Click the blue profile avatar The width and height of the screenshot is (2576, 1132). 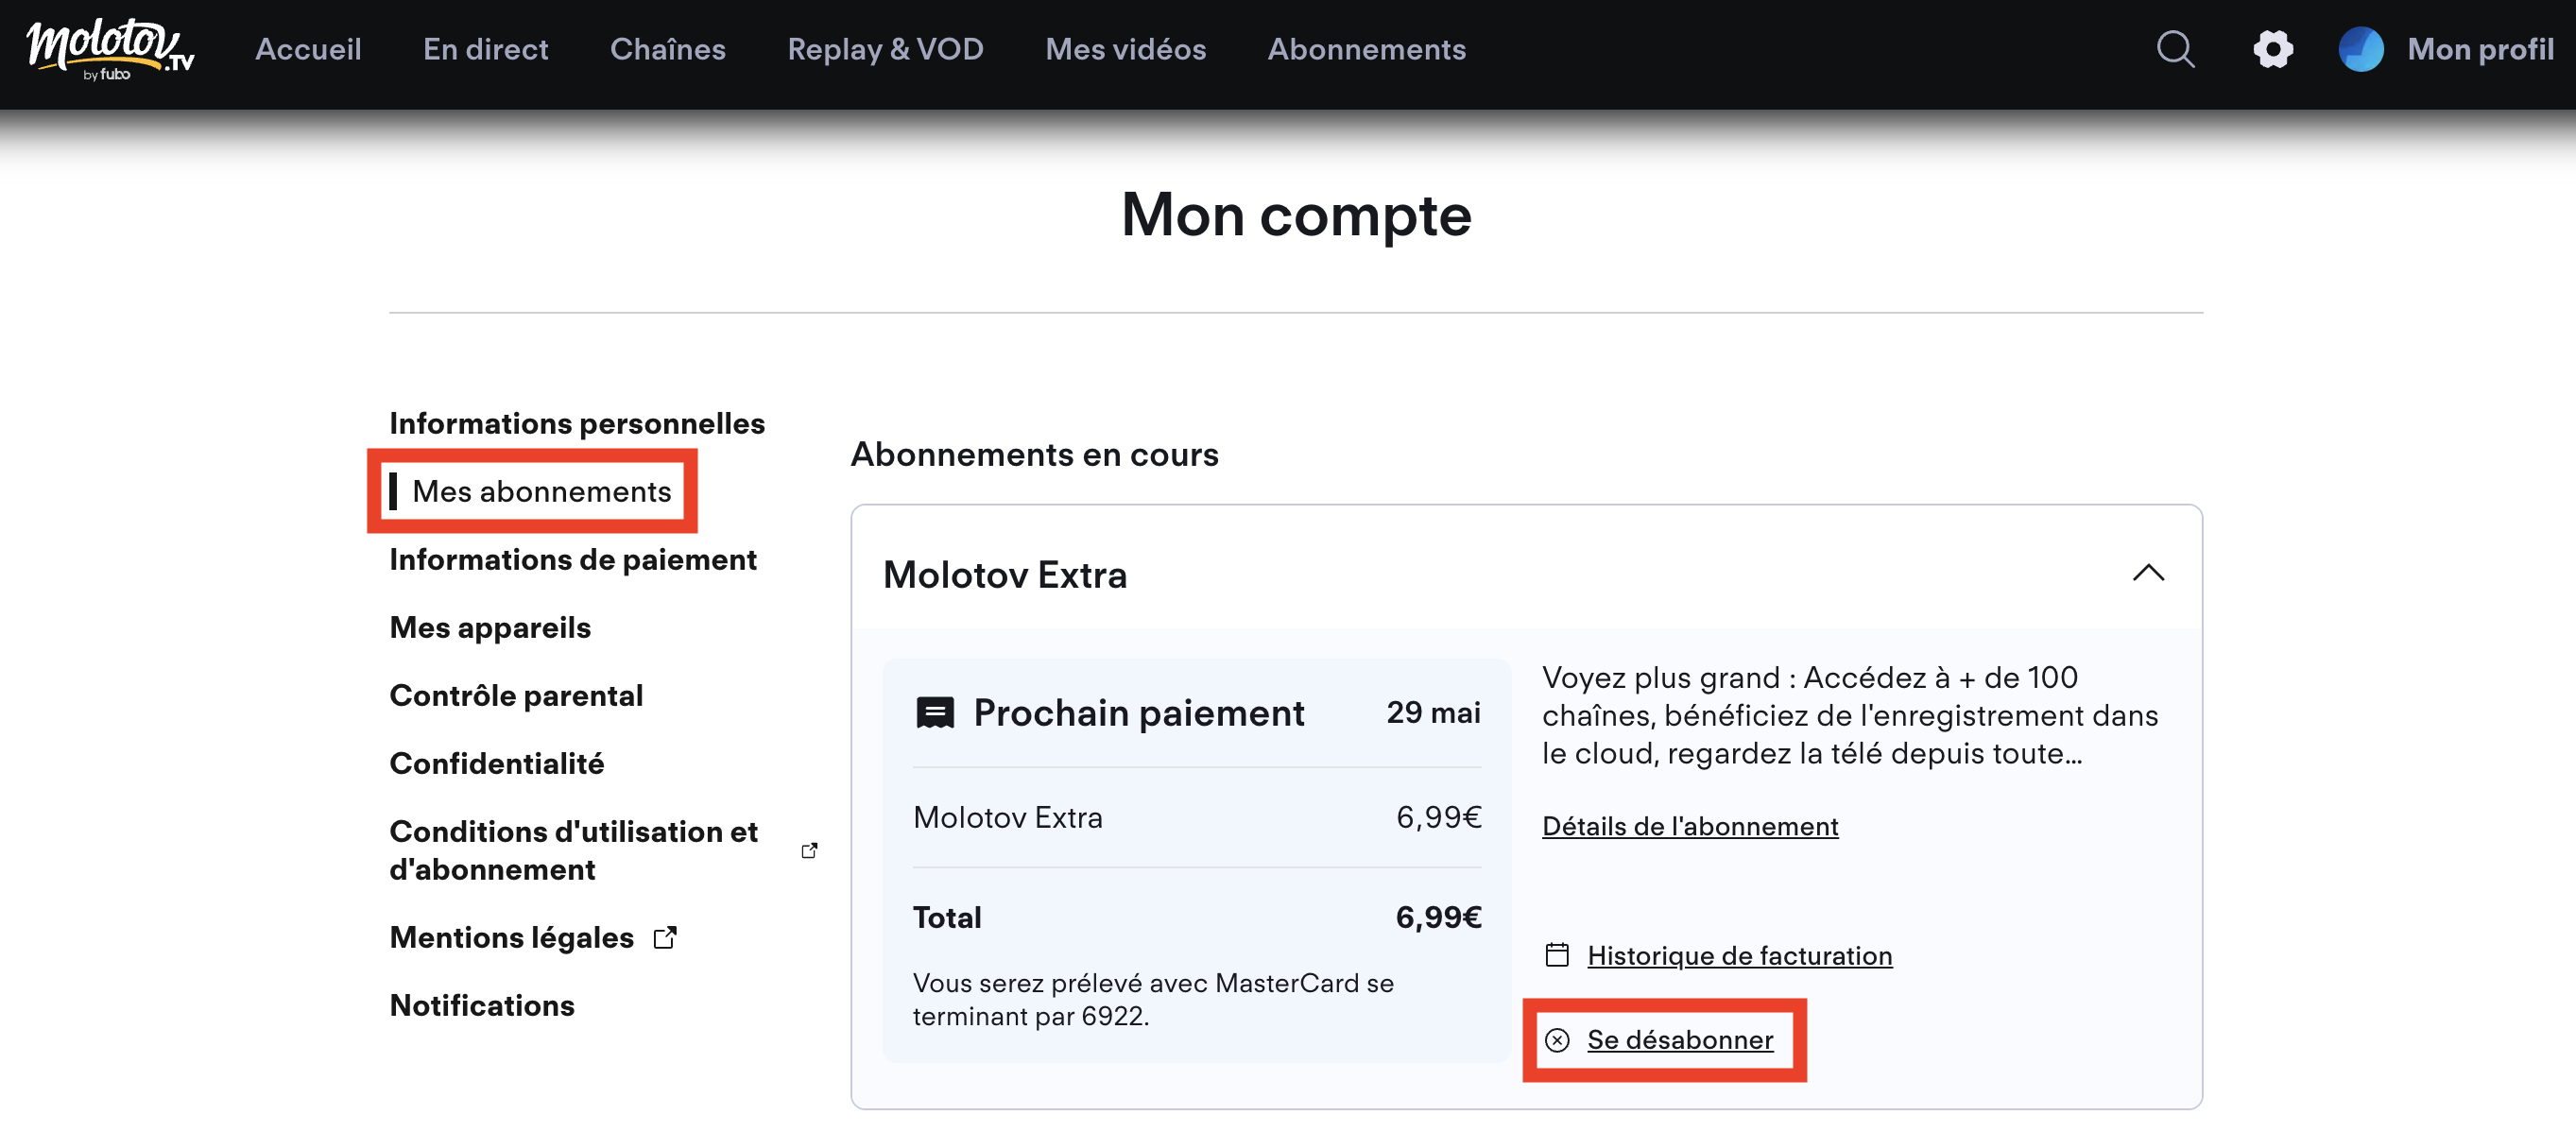[x=2361, y=49]
